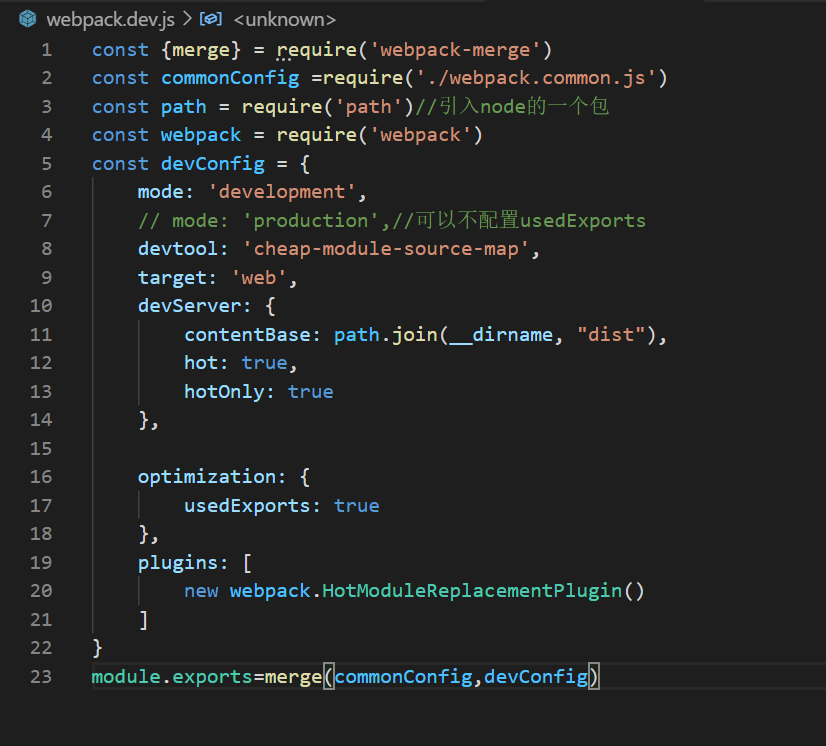Expand breadcrumb chevron after webpack.dev.js
This screenshot has height=746, width=826.
[x=187, y=19]
